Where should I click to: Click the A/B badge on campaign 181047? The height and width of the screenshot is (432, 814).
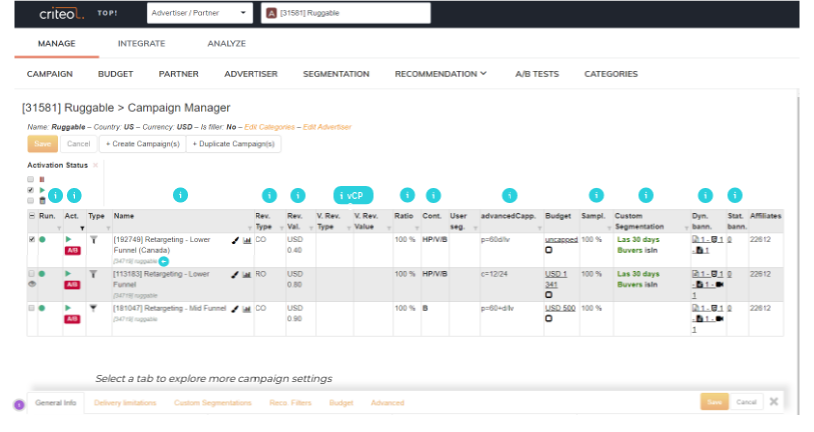(x=72, y=319)
